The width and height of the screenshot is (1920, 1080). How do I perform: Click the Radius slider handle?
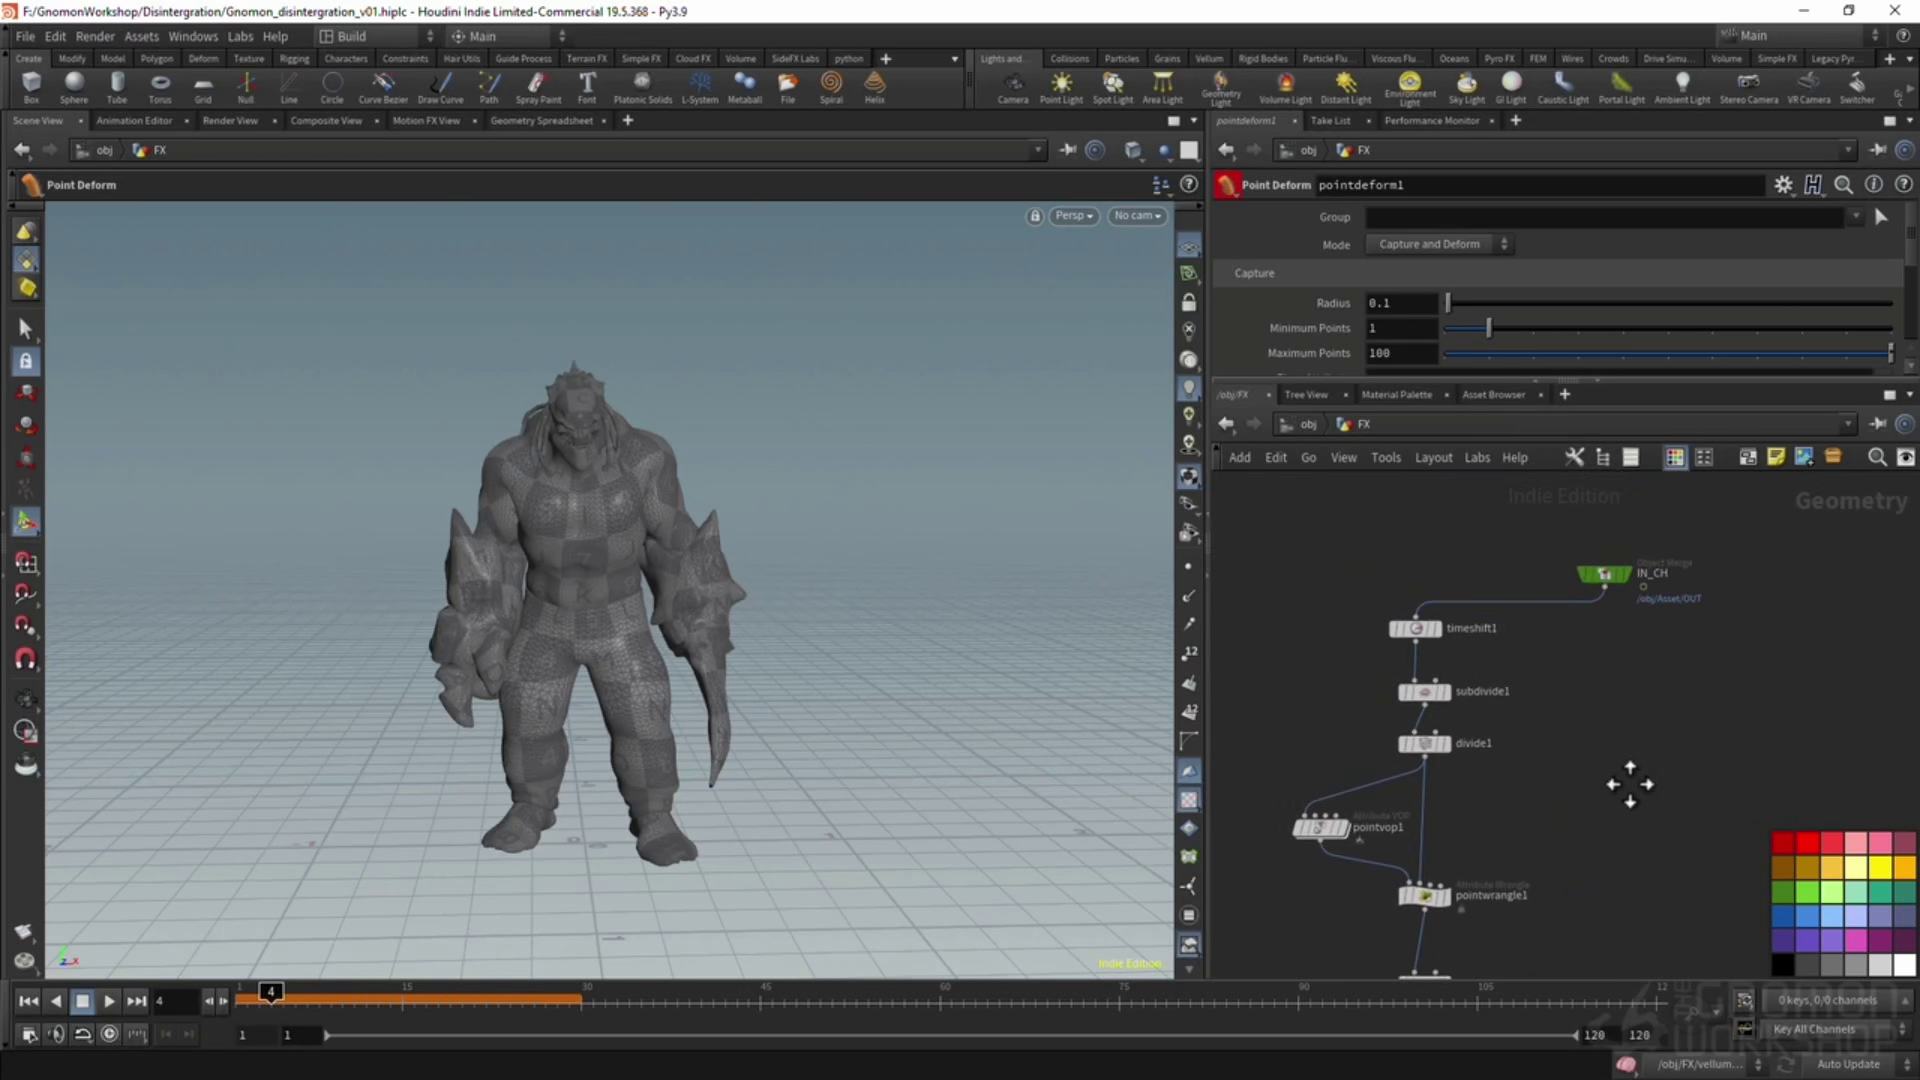pyautogui.click(x=1447, y=303)
